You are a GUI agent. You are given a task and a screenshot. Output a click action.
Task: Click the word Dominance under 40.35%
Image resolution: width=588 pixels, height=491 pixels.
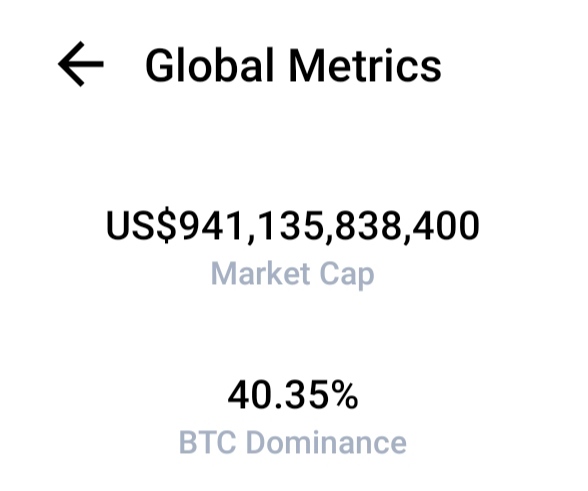pos(326,442)
